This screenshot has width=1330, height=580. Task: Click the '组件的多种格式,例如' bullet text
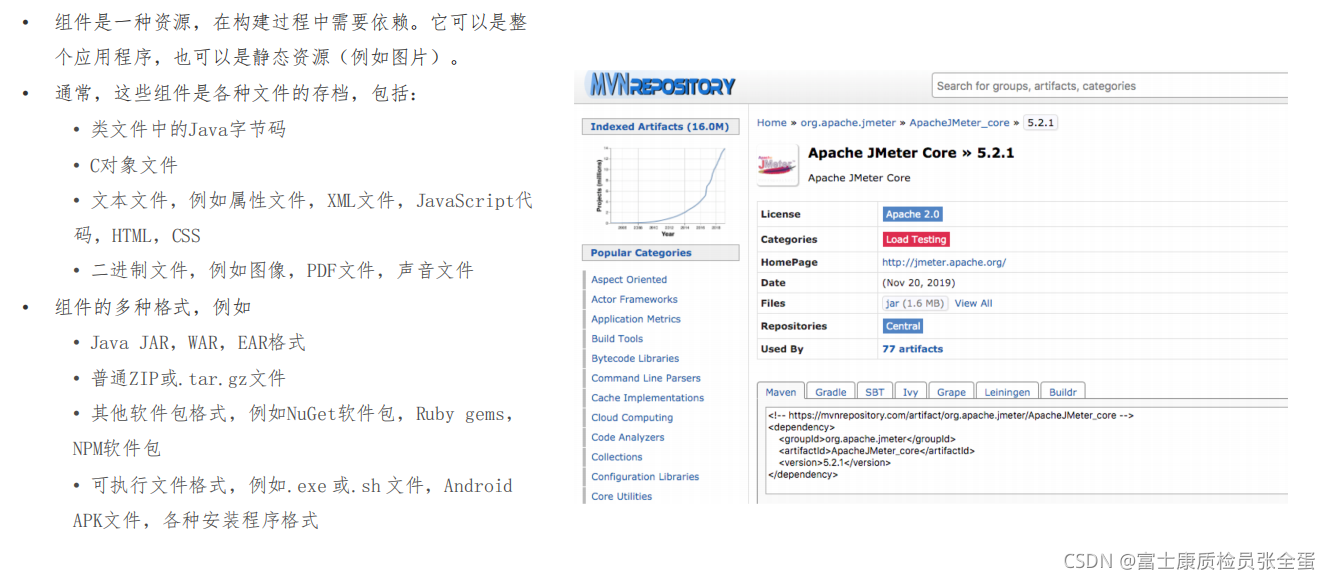pyautogui.click(x=152, y=307)
